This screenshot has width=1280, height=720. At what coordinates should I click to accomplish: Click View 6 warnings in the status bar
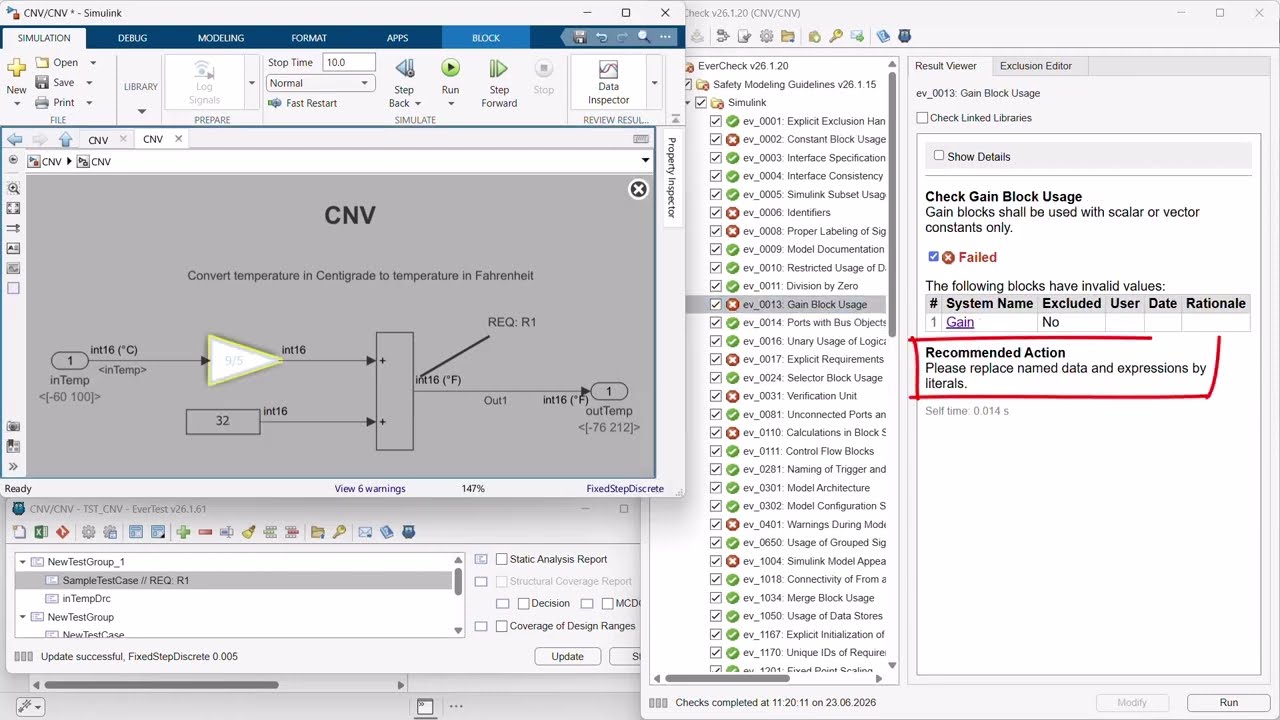(370, 489)
